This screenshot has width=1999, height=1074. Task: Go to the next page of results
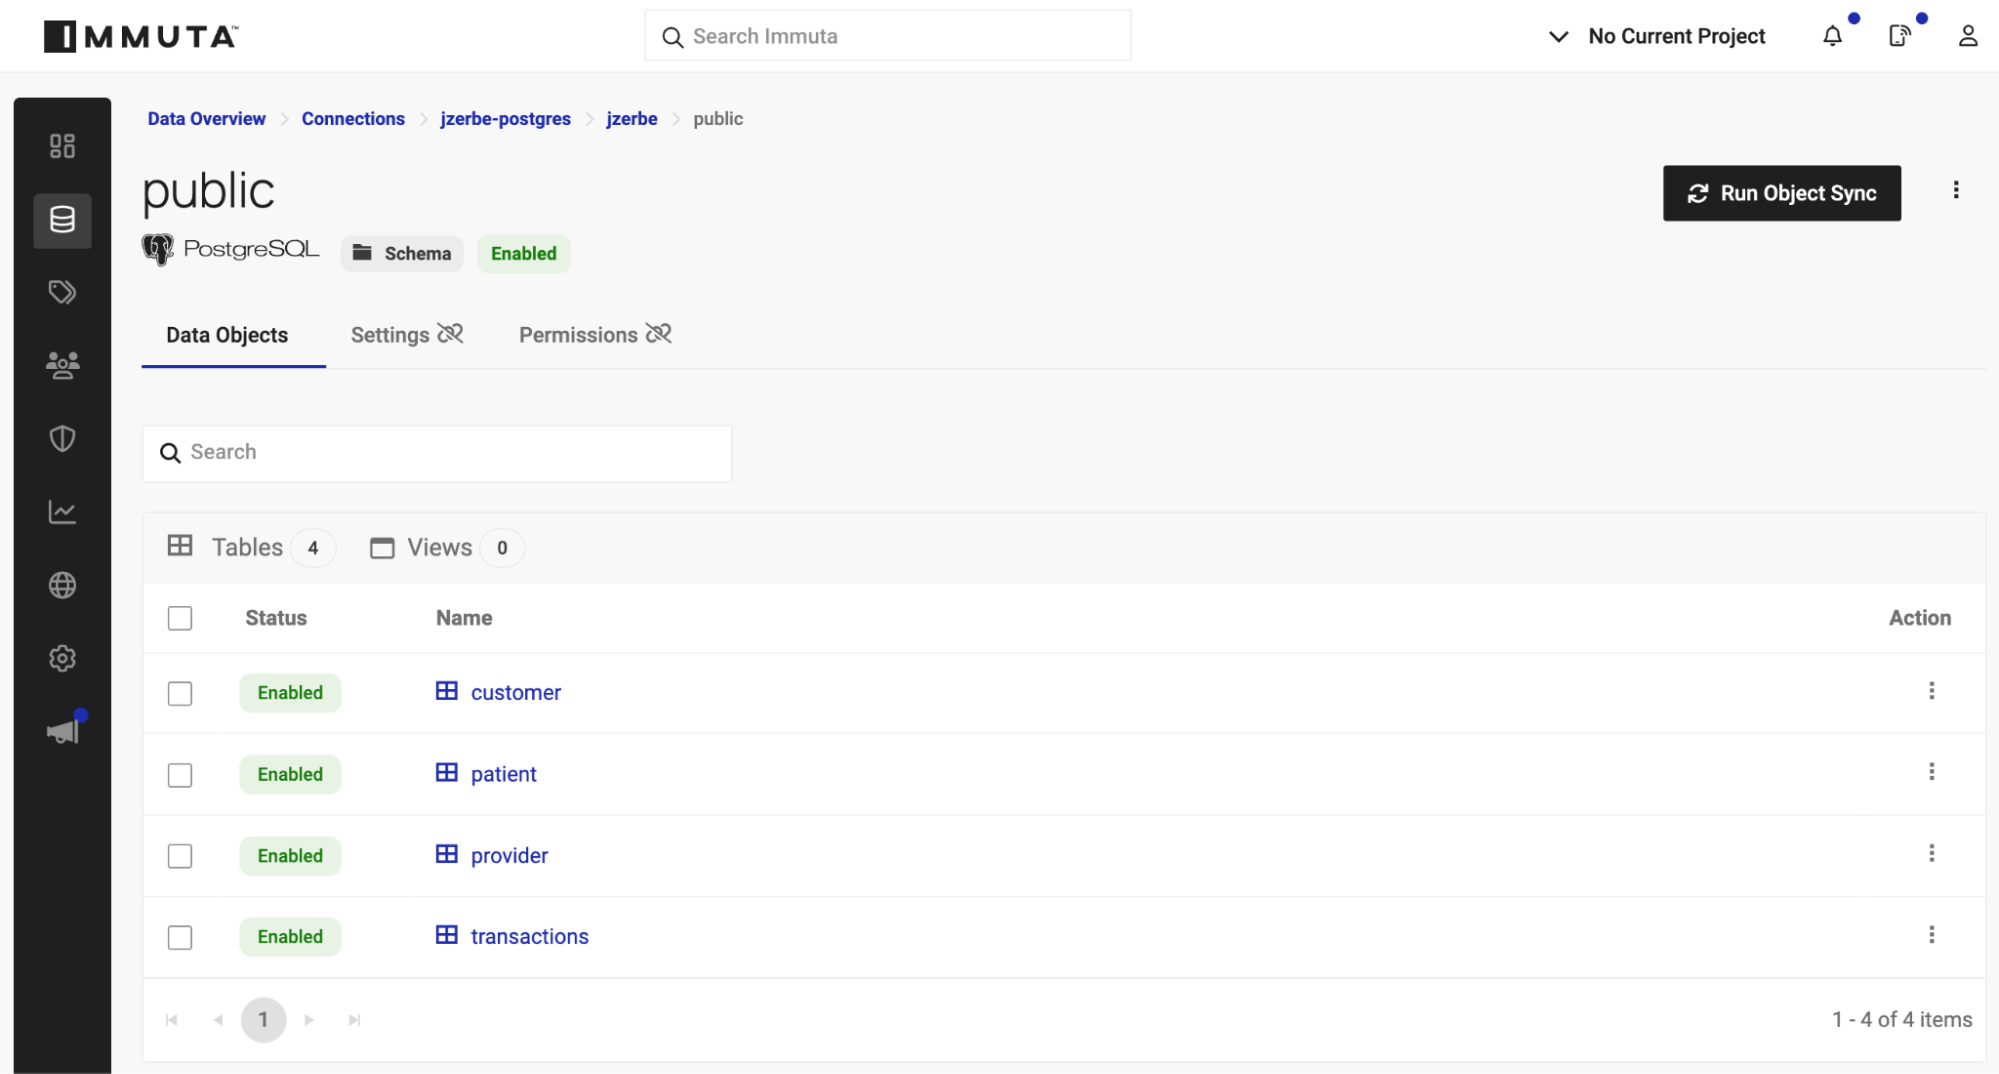[309, 1020]
